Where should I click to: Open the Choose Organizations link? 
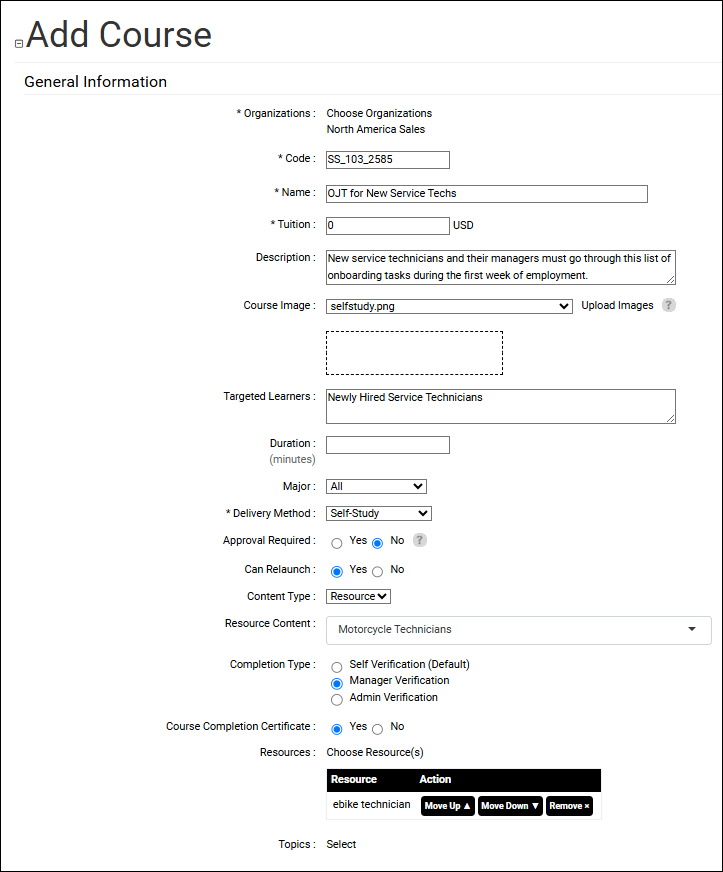tap(379, 113)
